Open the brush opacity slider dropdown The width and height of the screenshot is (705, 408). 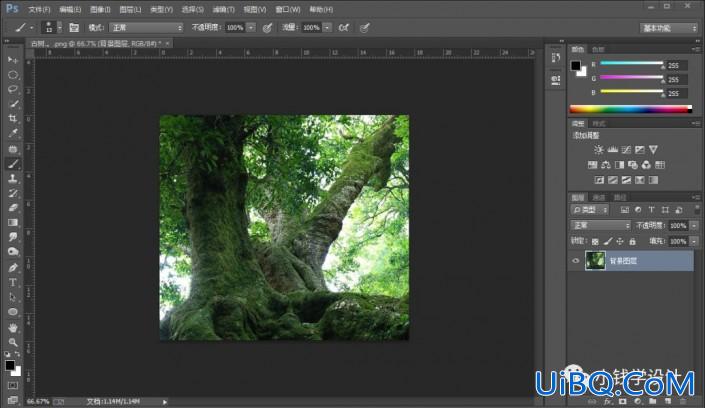point(251,28)
